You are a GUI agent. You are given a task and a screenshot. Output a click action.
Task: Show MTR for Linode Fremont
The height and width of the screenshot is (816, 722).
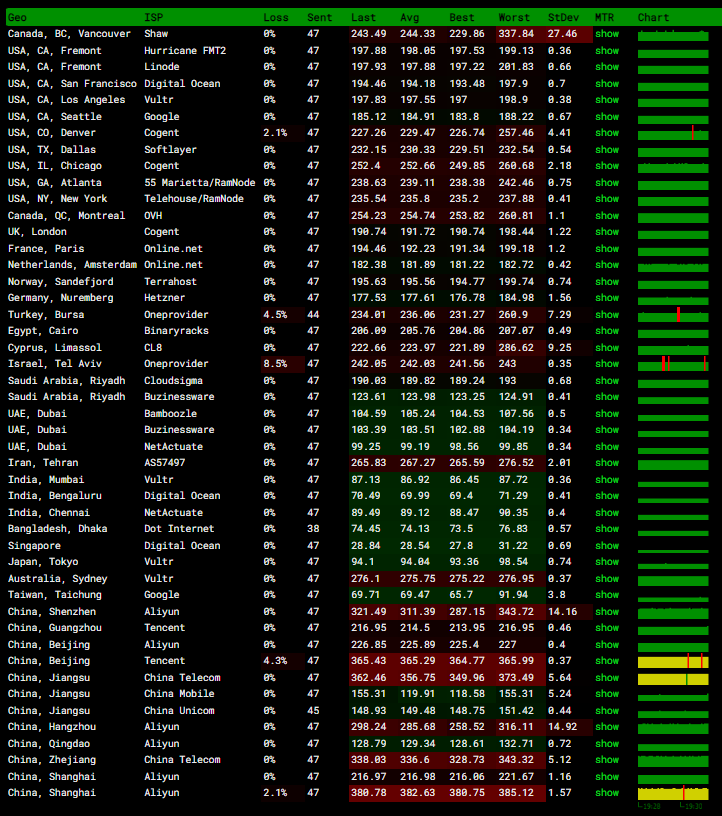(x=607, y=67)
